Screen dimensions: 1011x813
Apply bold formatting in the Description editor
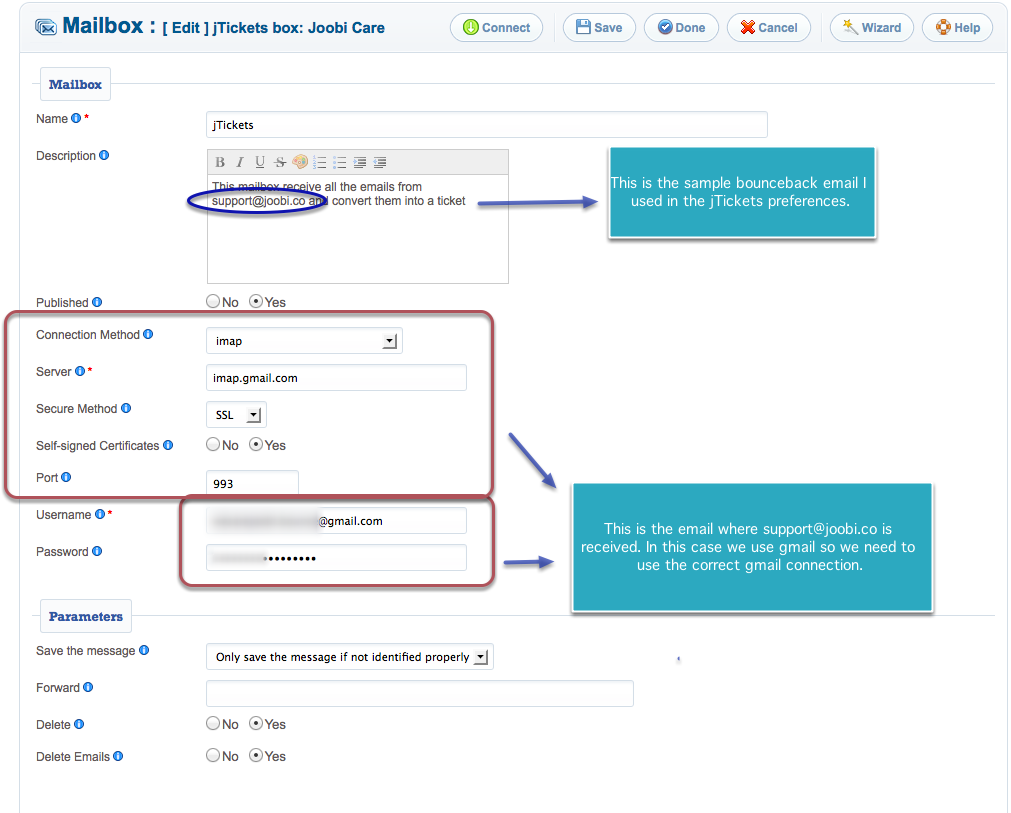tap(220, 162)
